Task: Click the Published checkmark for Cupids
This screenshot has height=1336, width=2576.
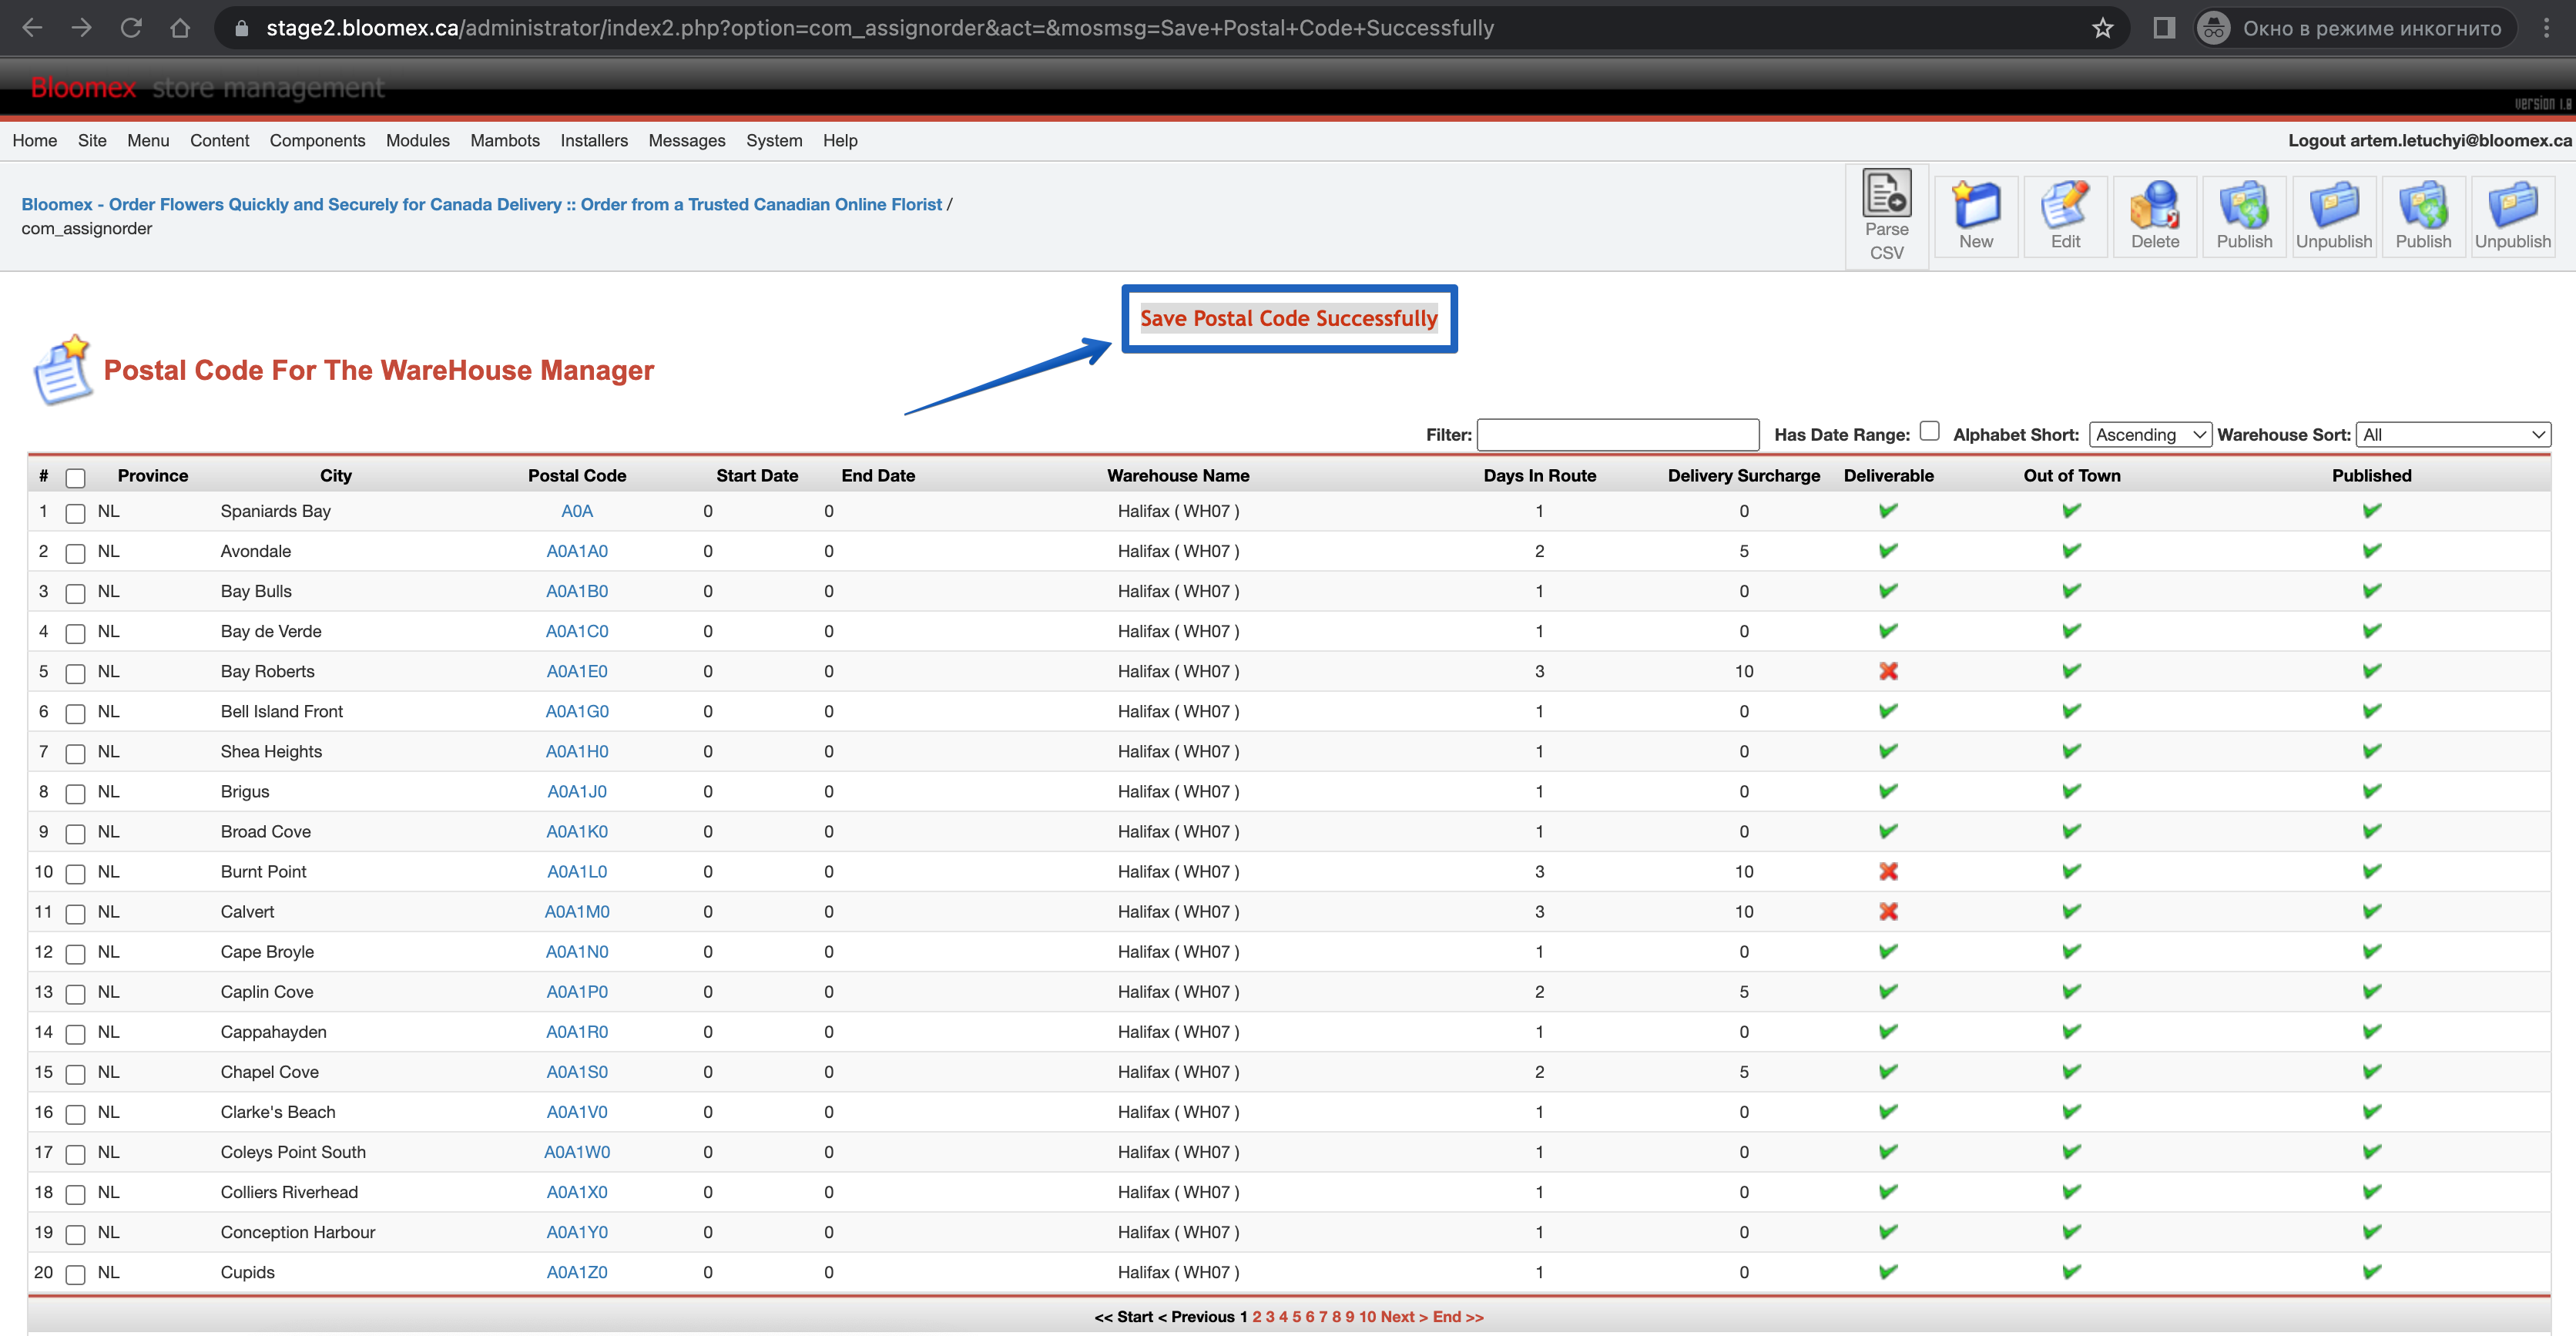Action: [x=2371, y=1272]
